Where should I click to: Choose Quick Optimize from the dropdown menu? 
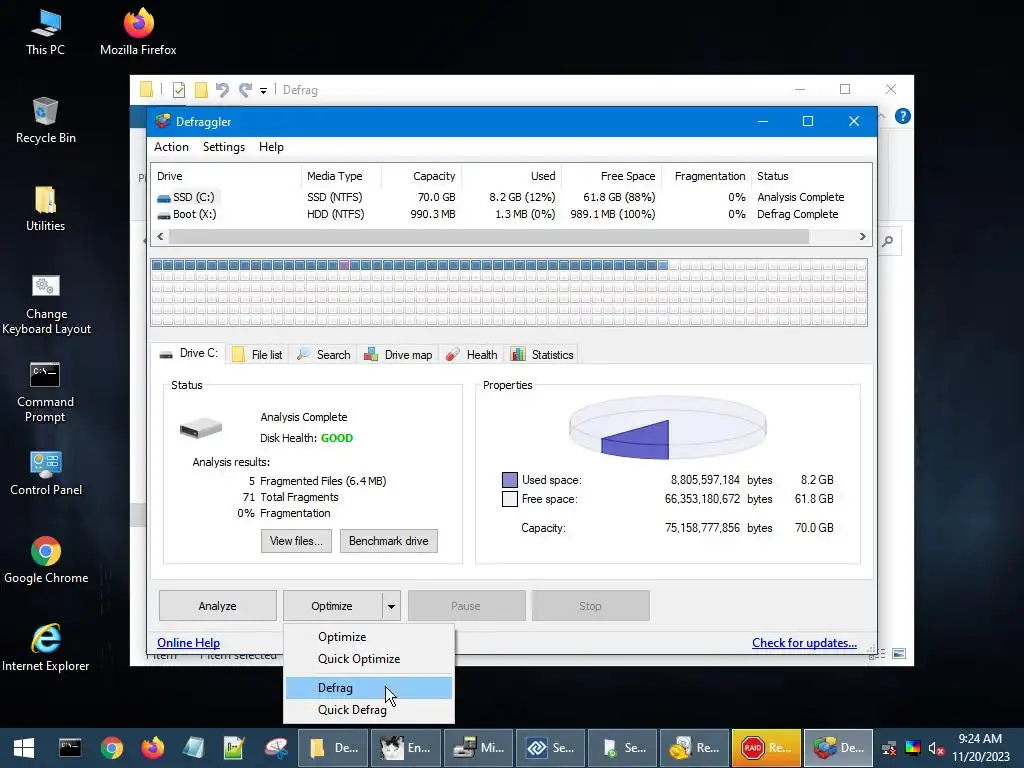pos(368,659)
